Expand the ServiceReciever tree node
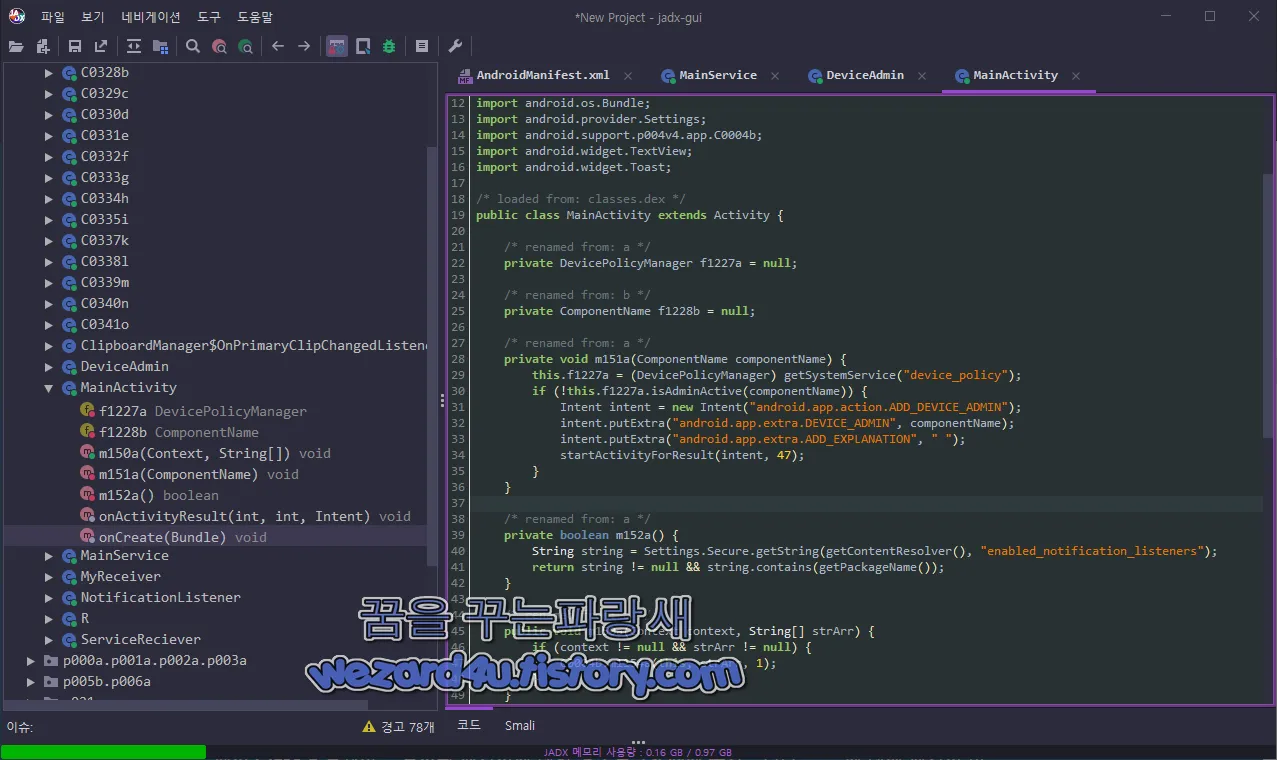 48,639
